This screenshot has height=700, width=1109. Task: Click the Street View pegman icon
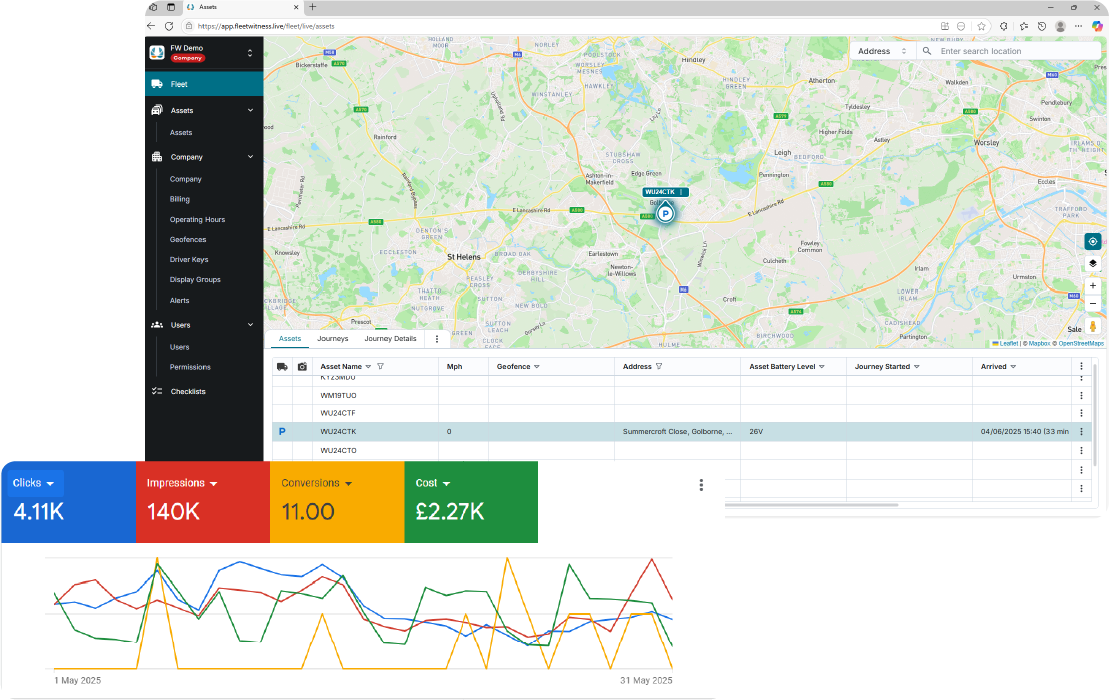[1093, 326]
